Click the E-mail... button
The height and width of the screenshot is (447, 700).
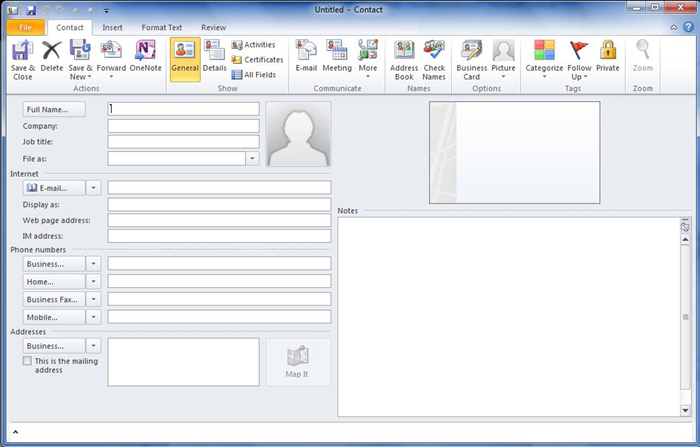(x=54, y=188)
